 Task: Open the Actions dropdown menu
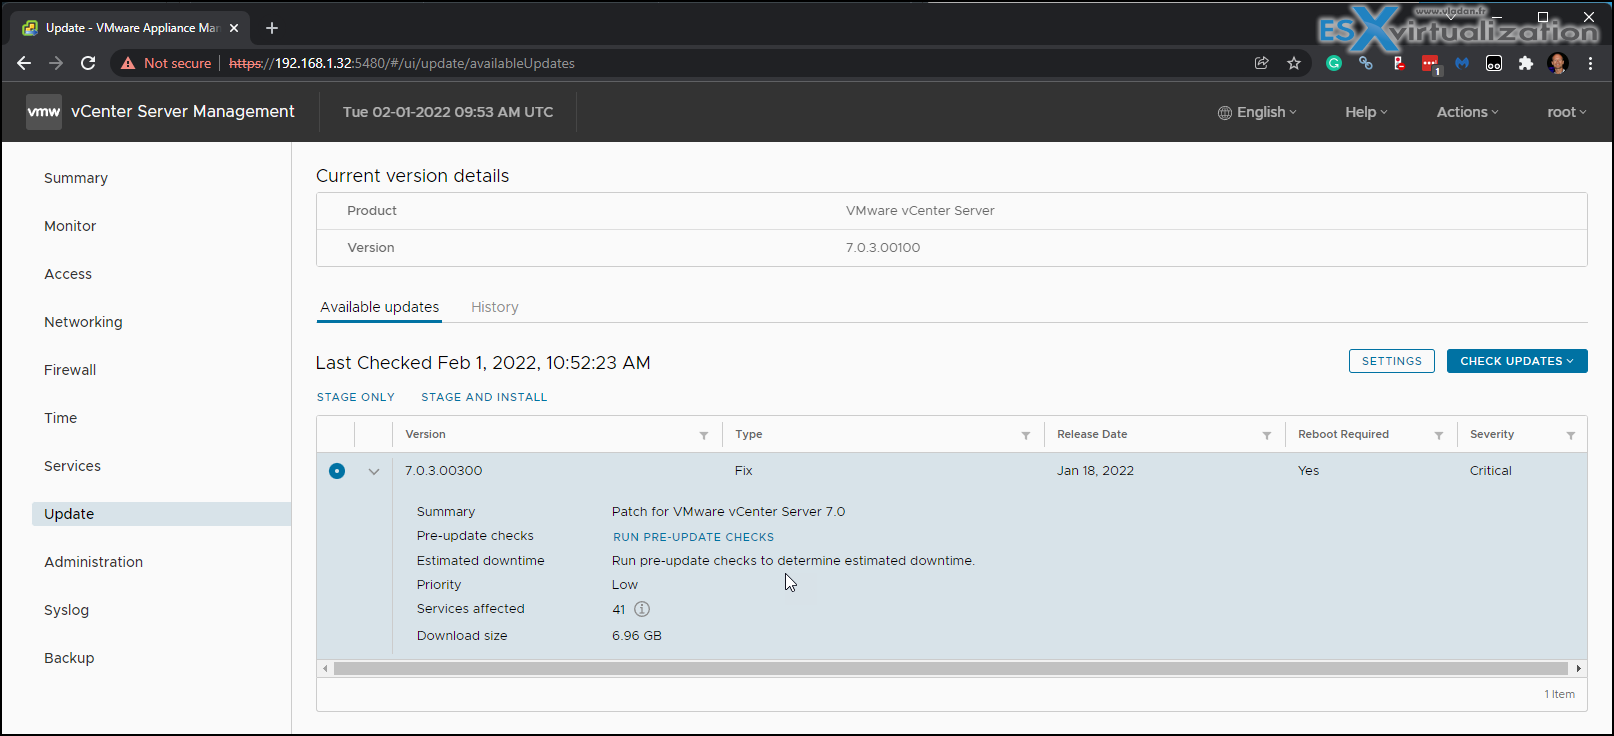coord(1467,112)
